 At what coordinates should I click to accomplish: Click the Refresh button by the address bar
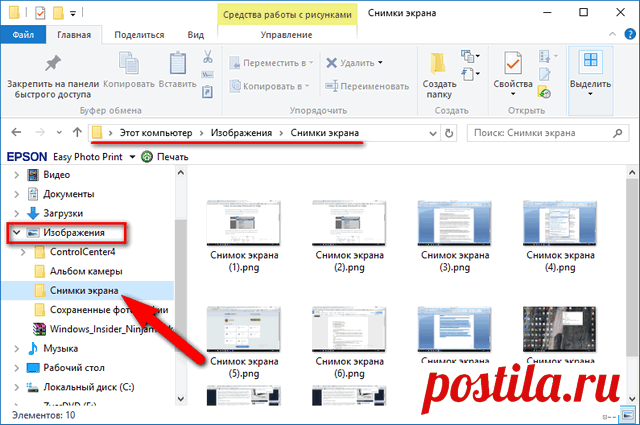pyautogui.click(x=449, y=134)
